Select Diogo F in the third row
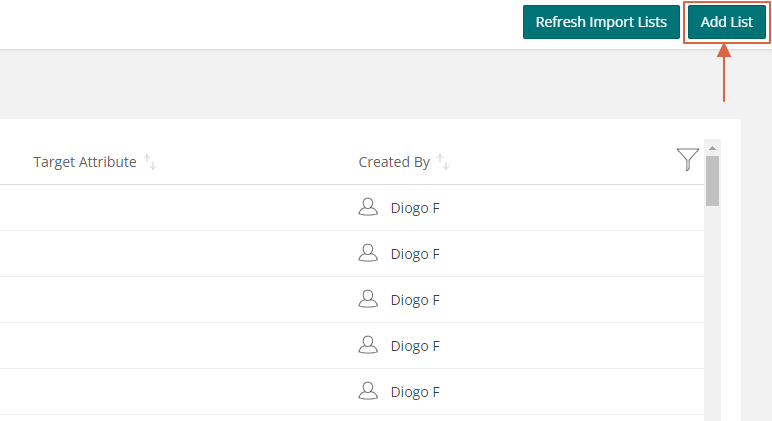Viewport: 772px width, 421px height. point(415,300)
